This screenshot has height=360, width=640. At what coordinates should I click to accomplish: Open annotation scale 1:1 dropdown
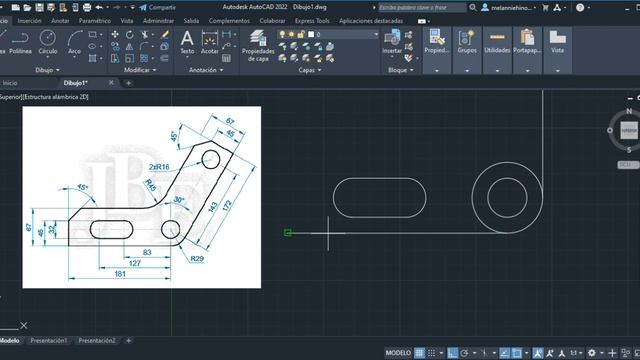coord(576,353)
